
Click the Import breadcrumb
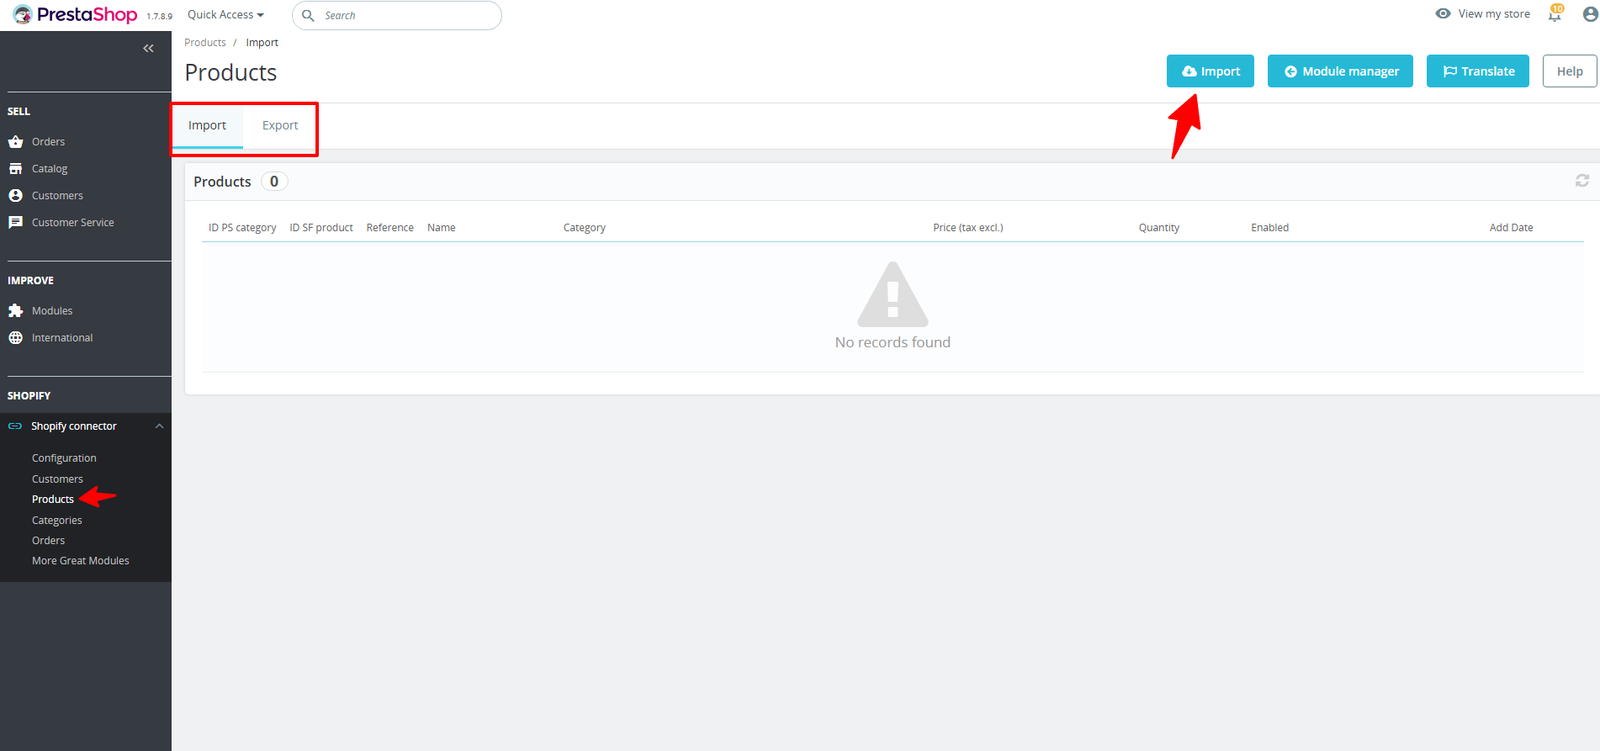tap(262, 43)
